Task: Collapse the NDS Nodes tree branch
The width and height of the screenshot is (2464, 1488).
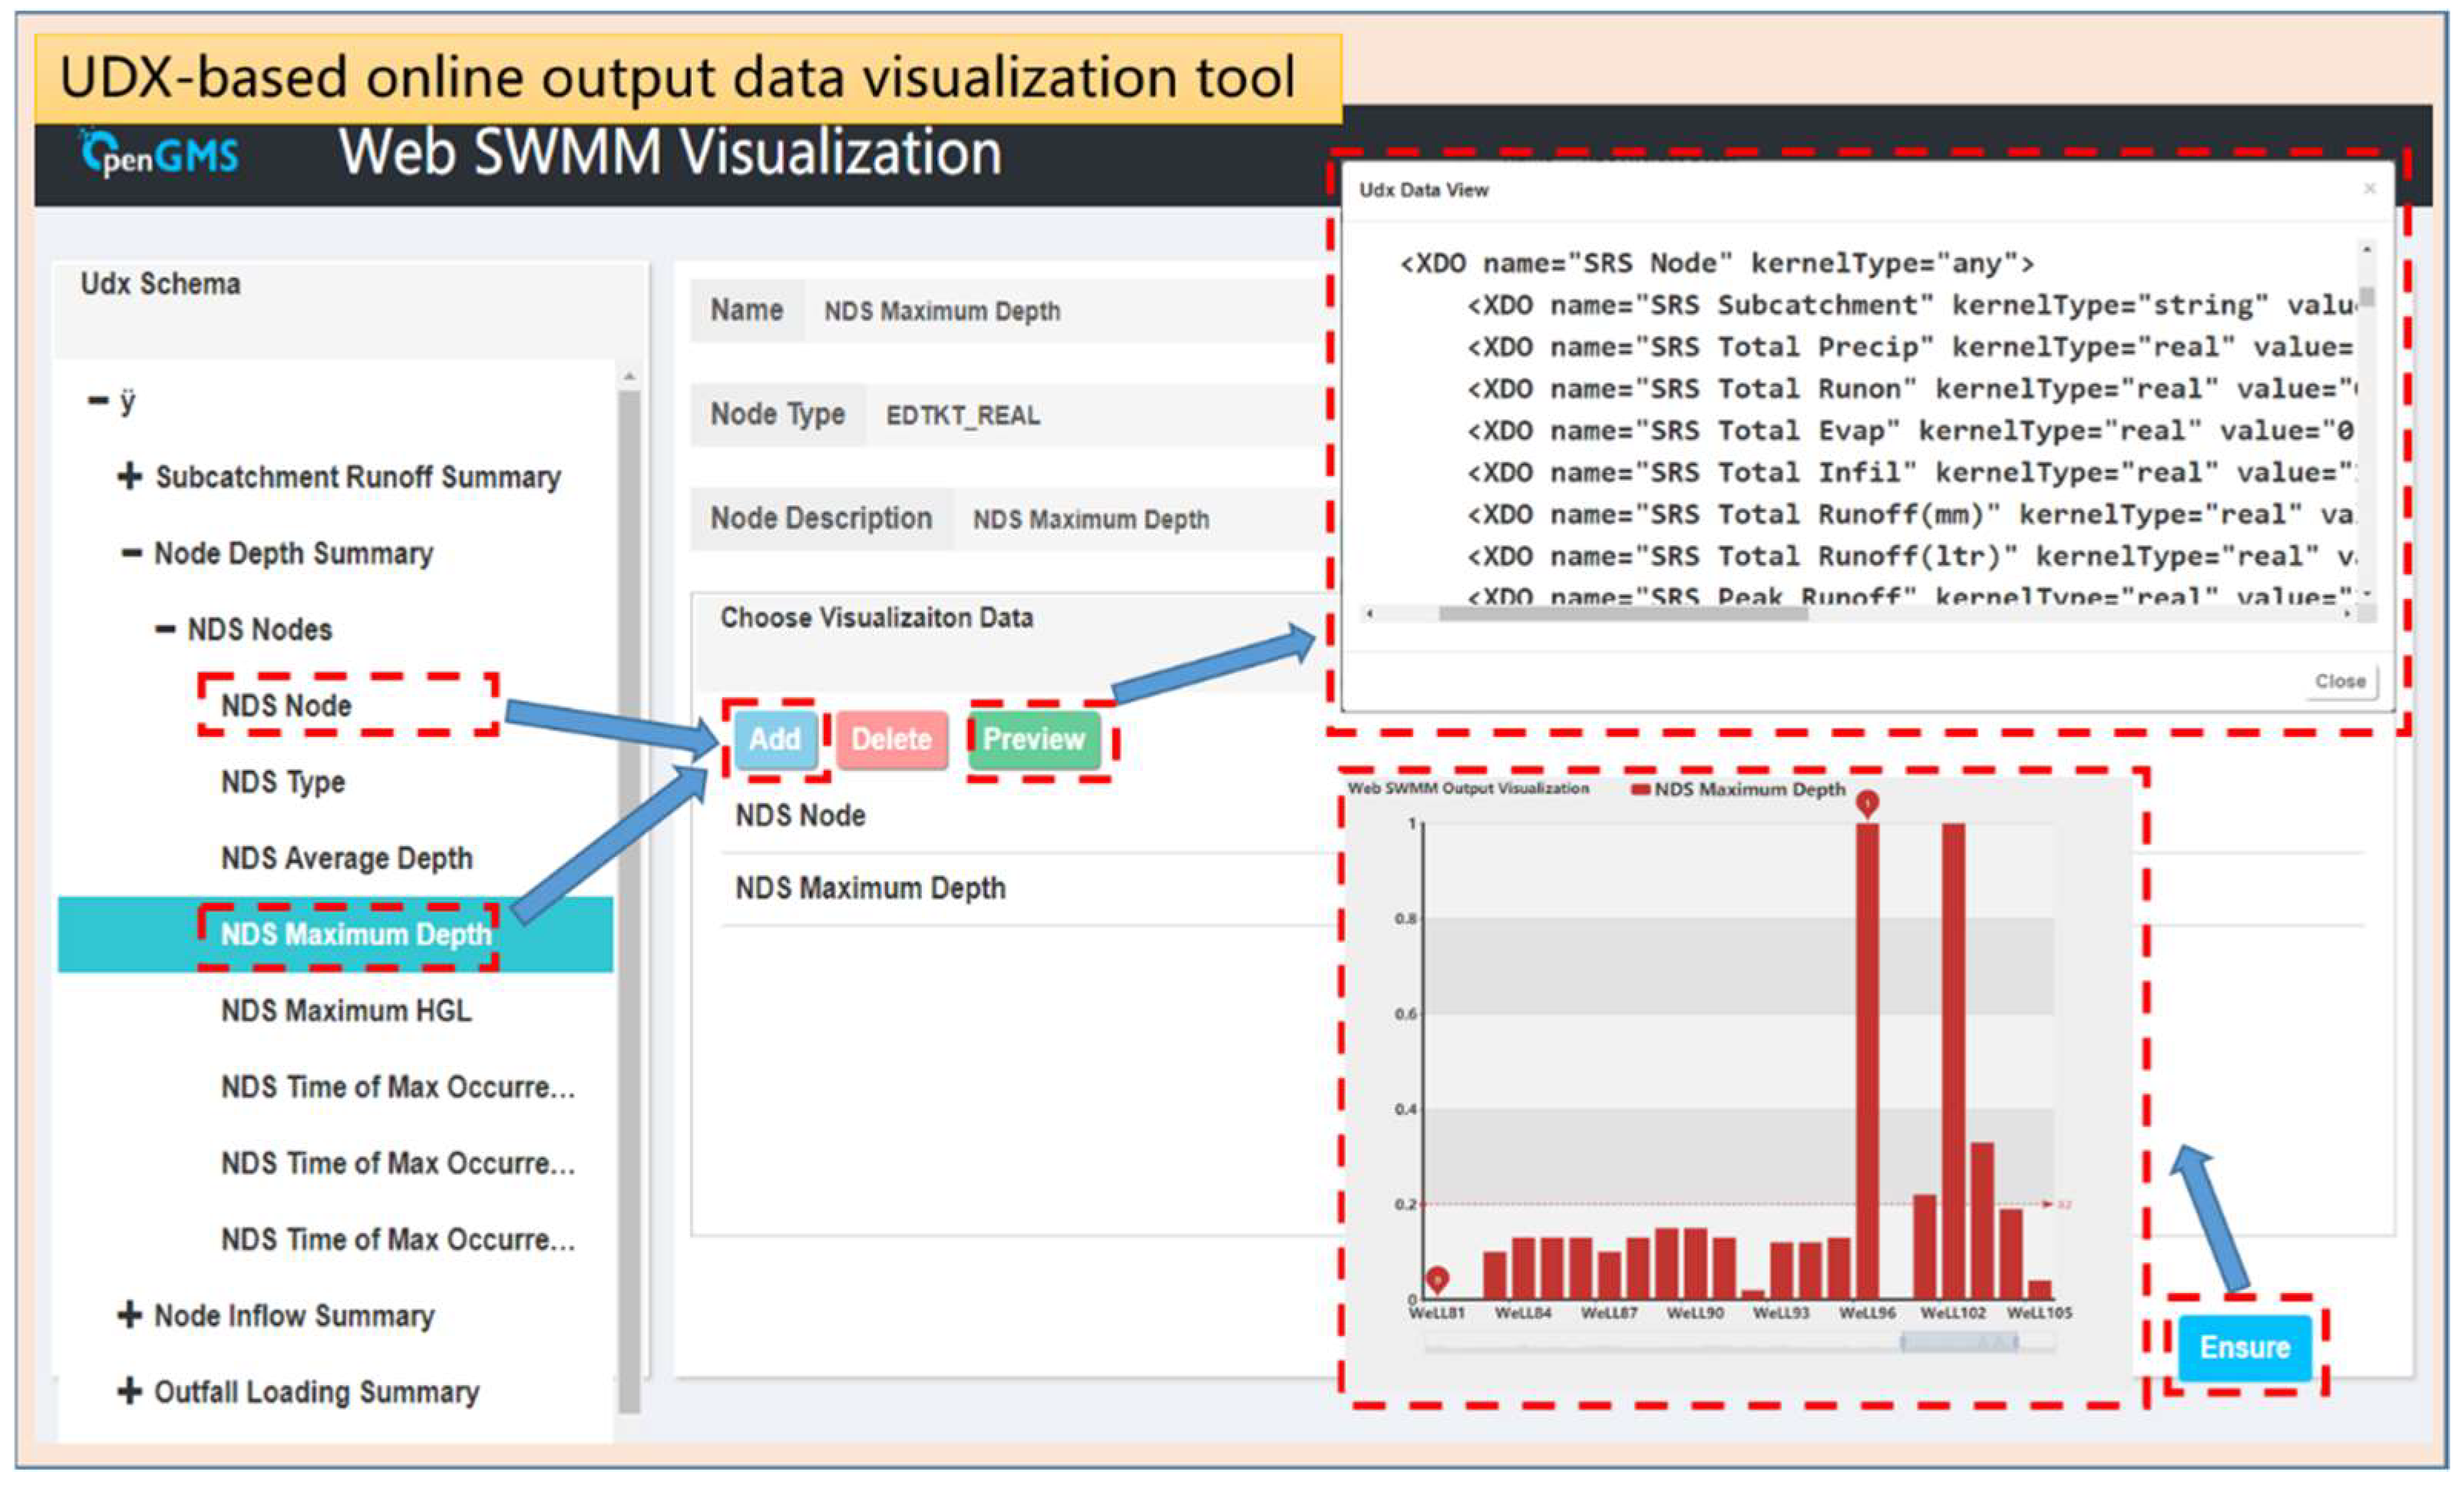Action: click(165, 629)
